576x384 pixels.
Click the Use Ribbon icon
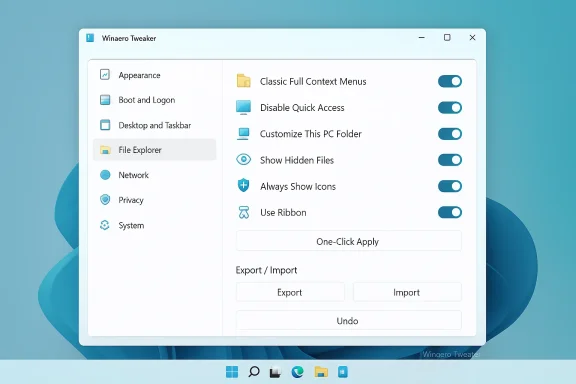[x=244, y=212]
